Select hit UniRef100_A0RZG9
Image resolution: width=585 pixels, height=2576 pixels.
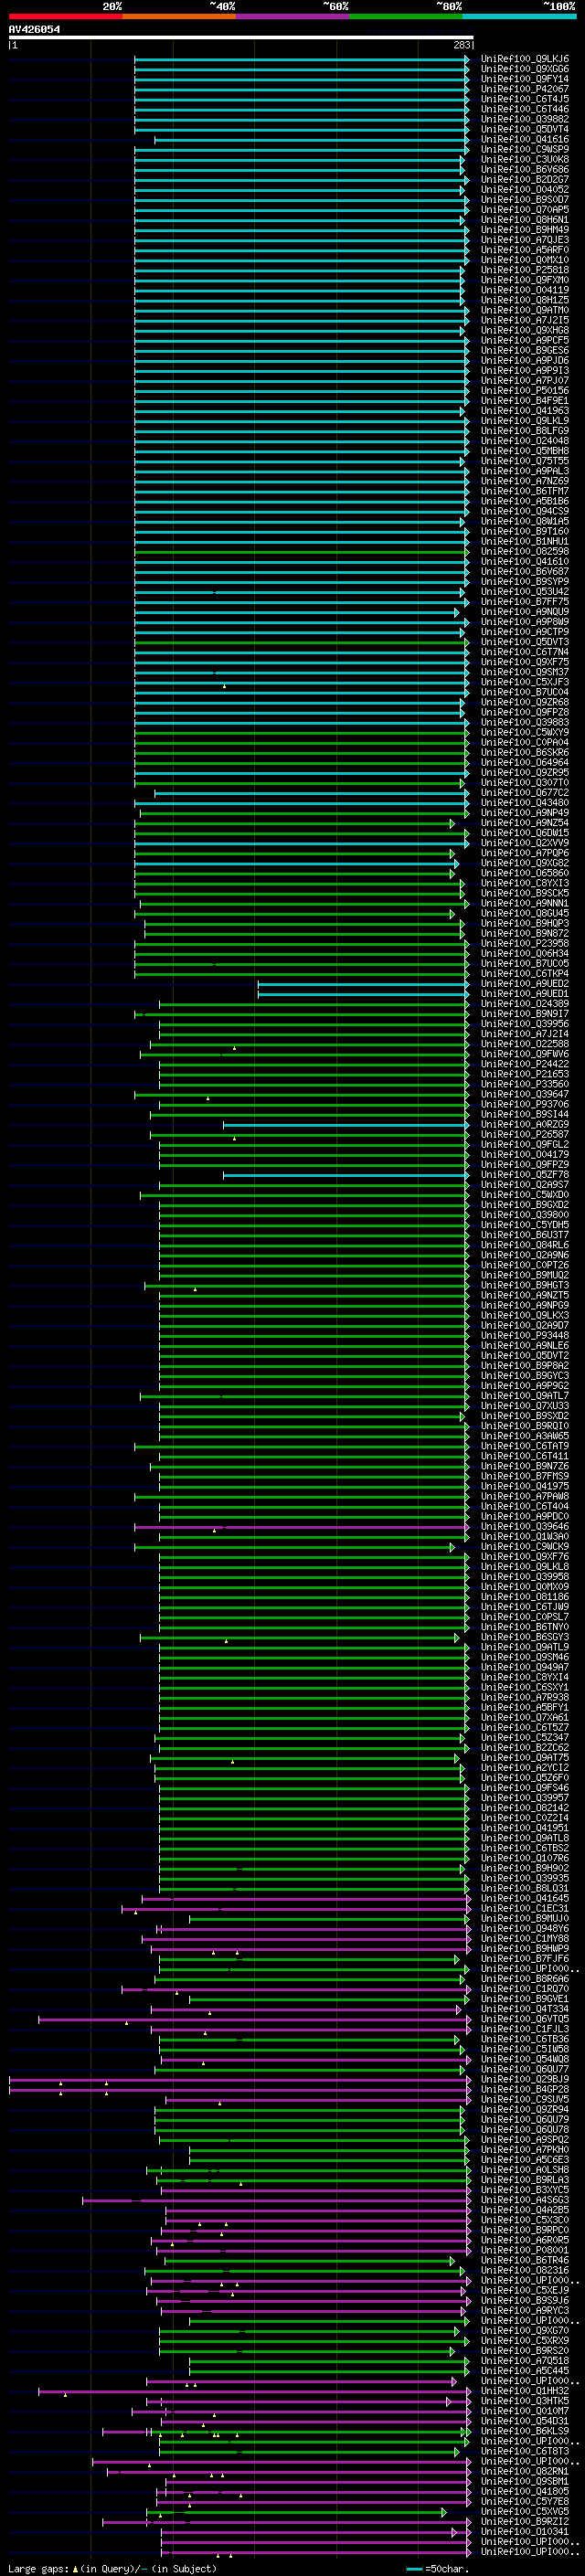[x=525, y=1124]
